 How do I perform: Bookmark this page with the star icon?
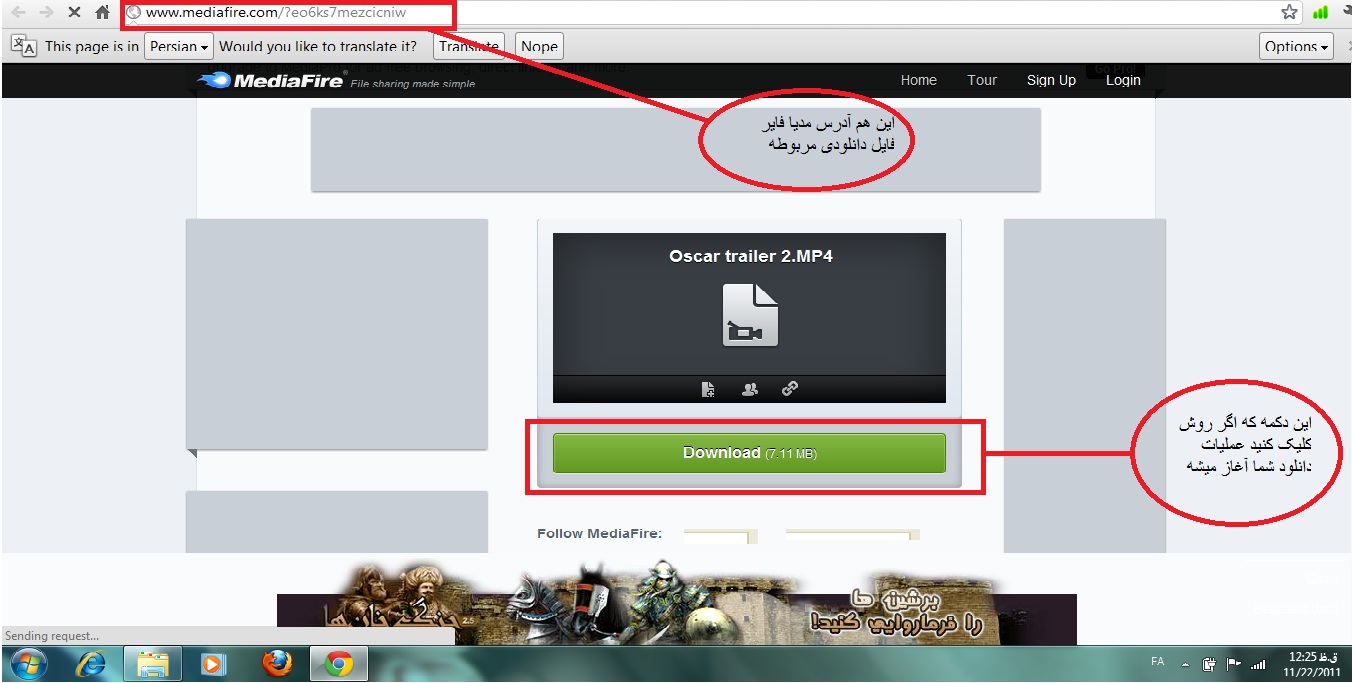pyautogui.click(x=1290, y=13)
